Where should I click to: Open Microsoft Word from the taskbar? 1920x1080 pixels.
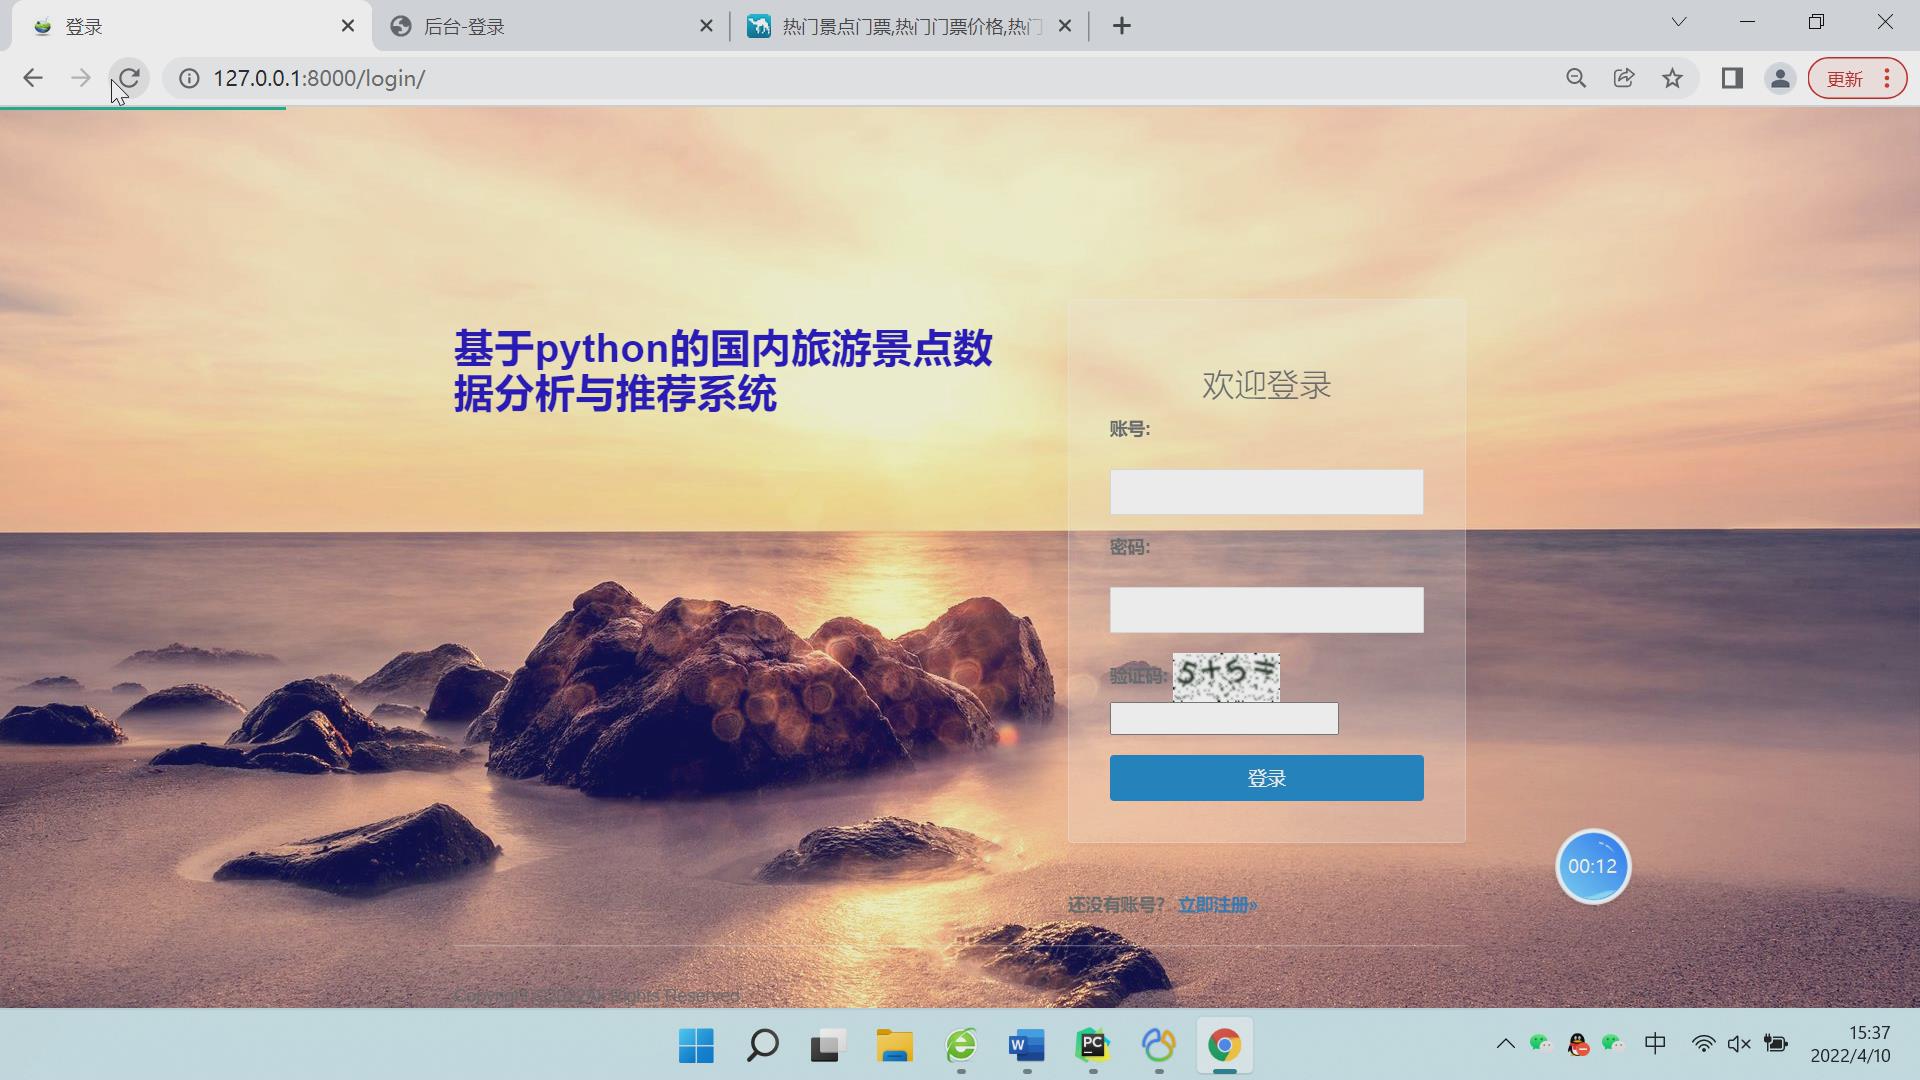pyautogui.click(x=1026, y=1047)
